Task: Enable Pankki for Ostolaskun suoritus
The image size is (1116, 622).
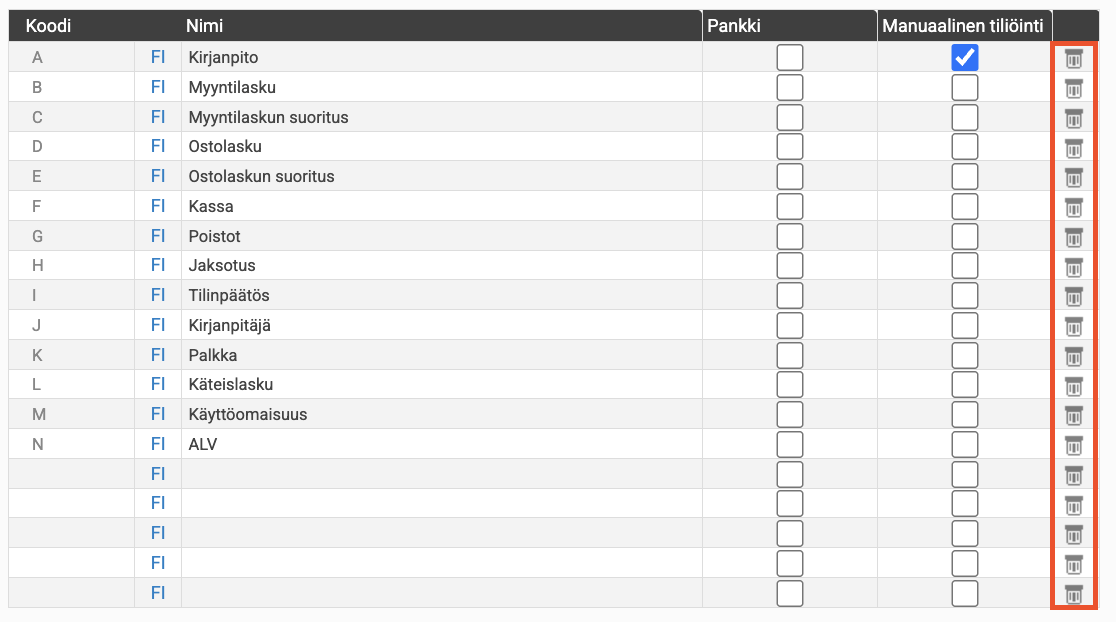Action: pos(790,177)
